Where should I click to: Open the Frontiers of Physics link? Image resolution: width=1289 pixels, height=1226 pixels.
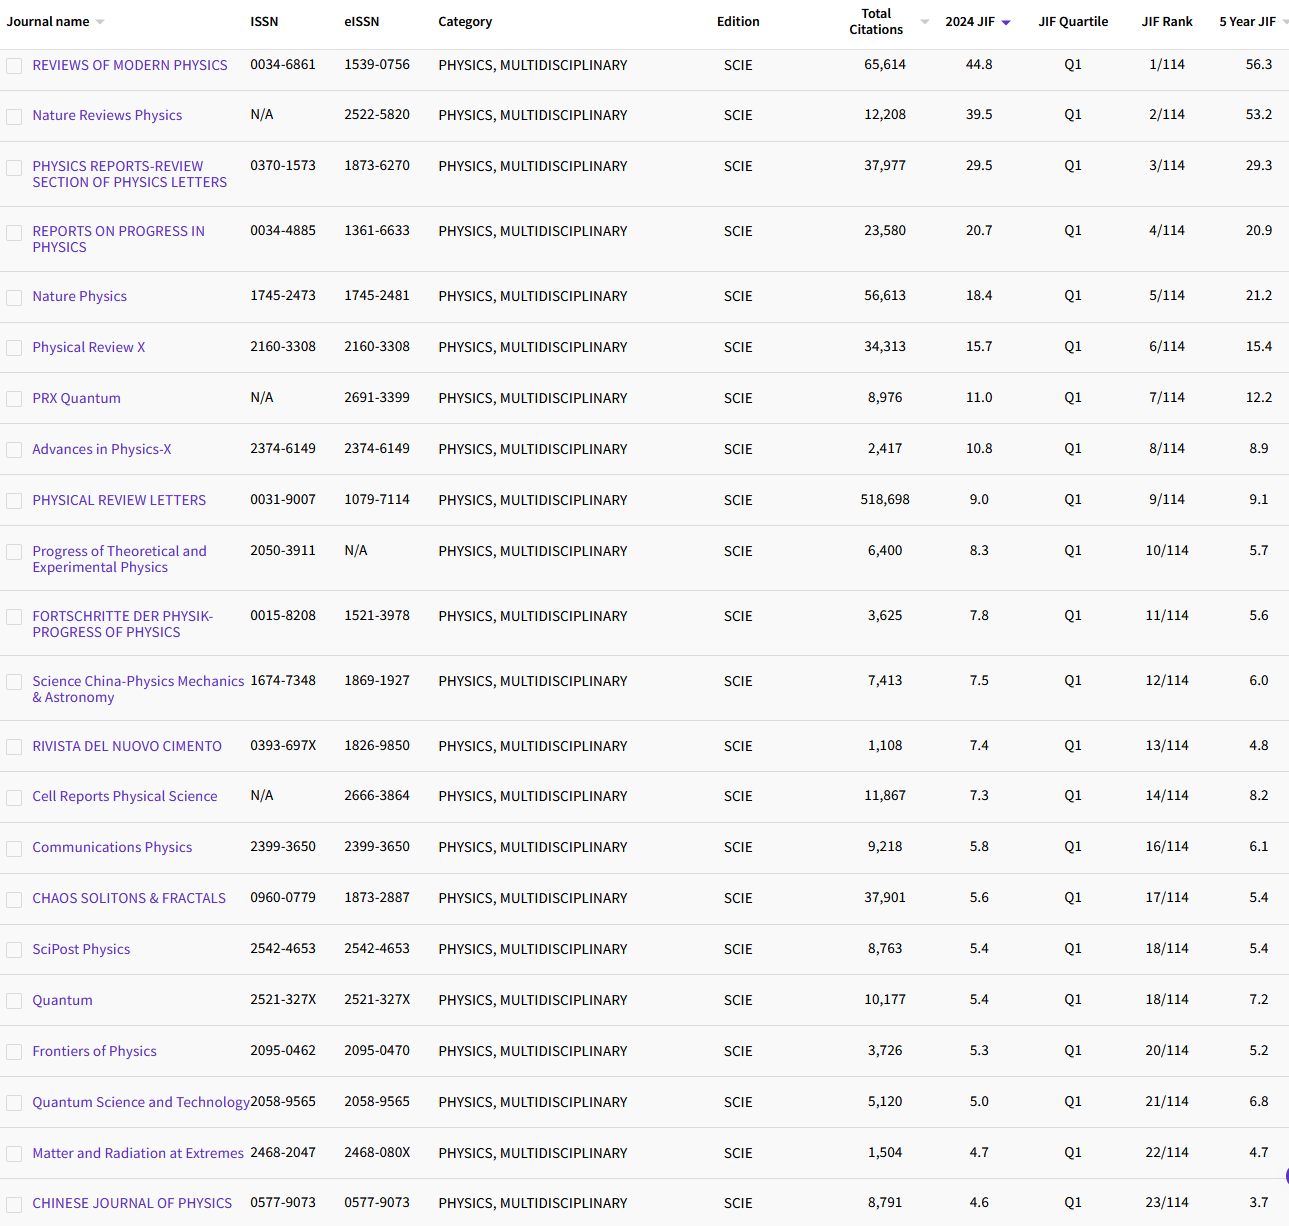[x=94, y=1051]
